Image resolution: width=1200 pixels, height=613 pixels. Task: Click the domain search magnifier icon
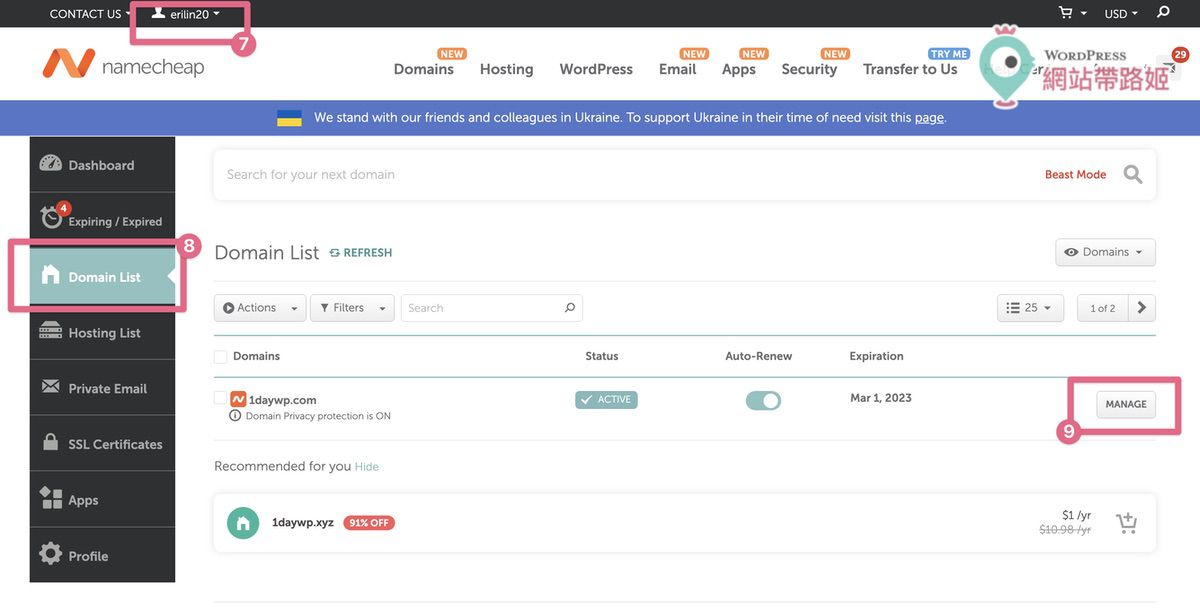(1132, 174)
